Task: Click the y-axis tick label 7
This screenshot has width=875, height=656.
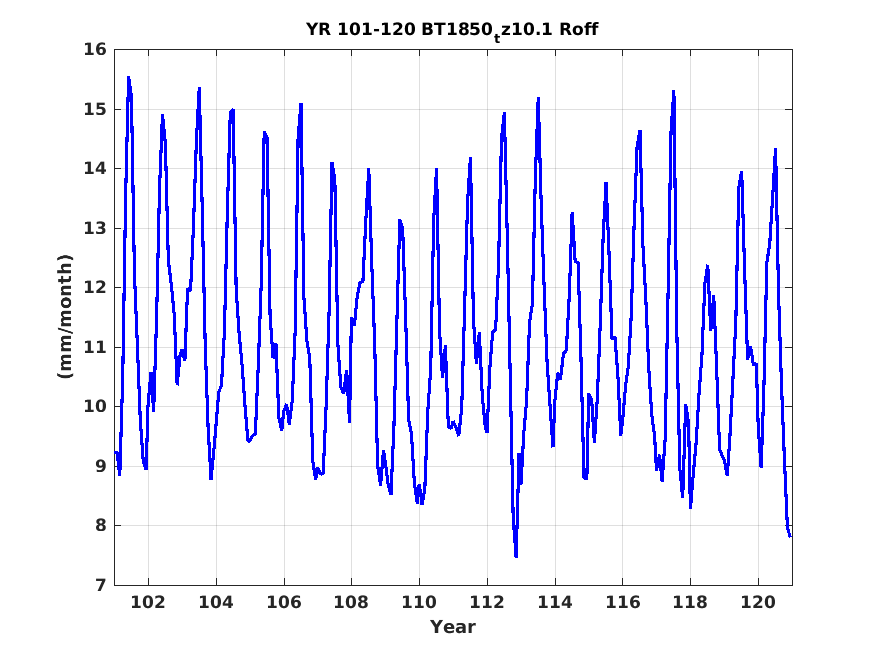Action: (x=100, y=585)
